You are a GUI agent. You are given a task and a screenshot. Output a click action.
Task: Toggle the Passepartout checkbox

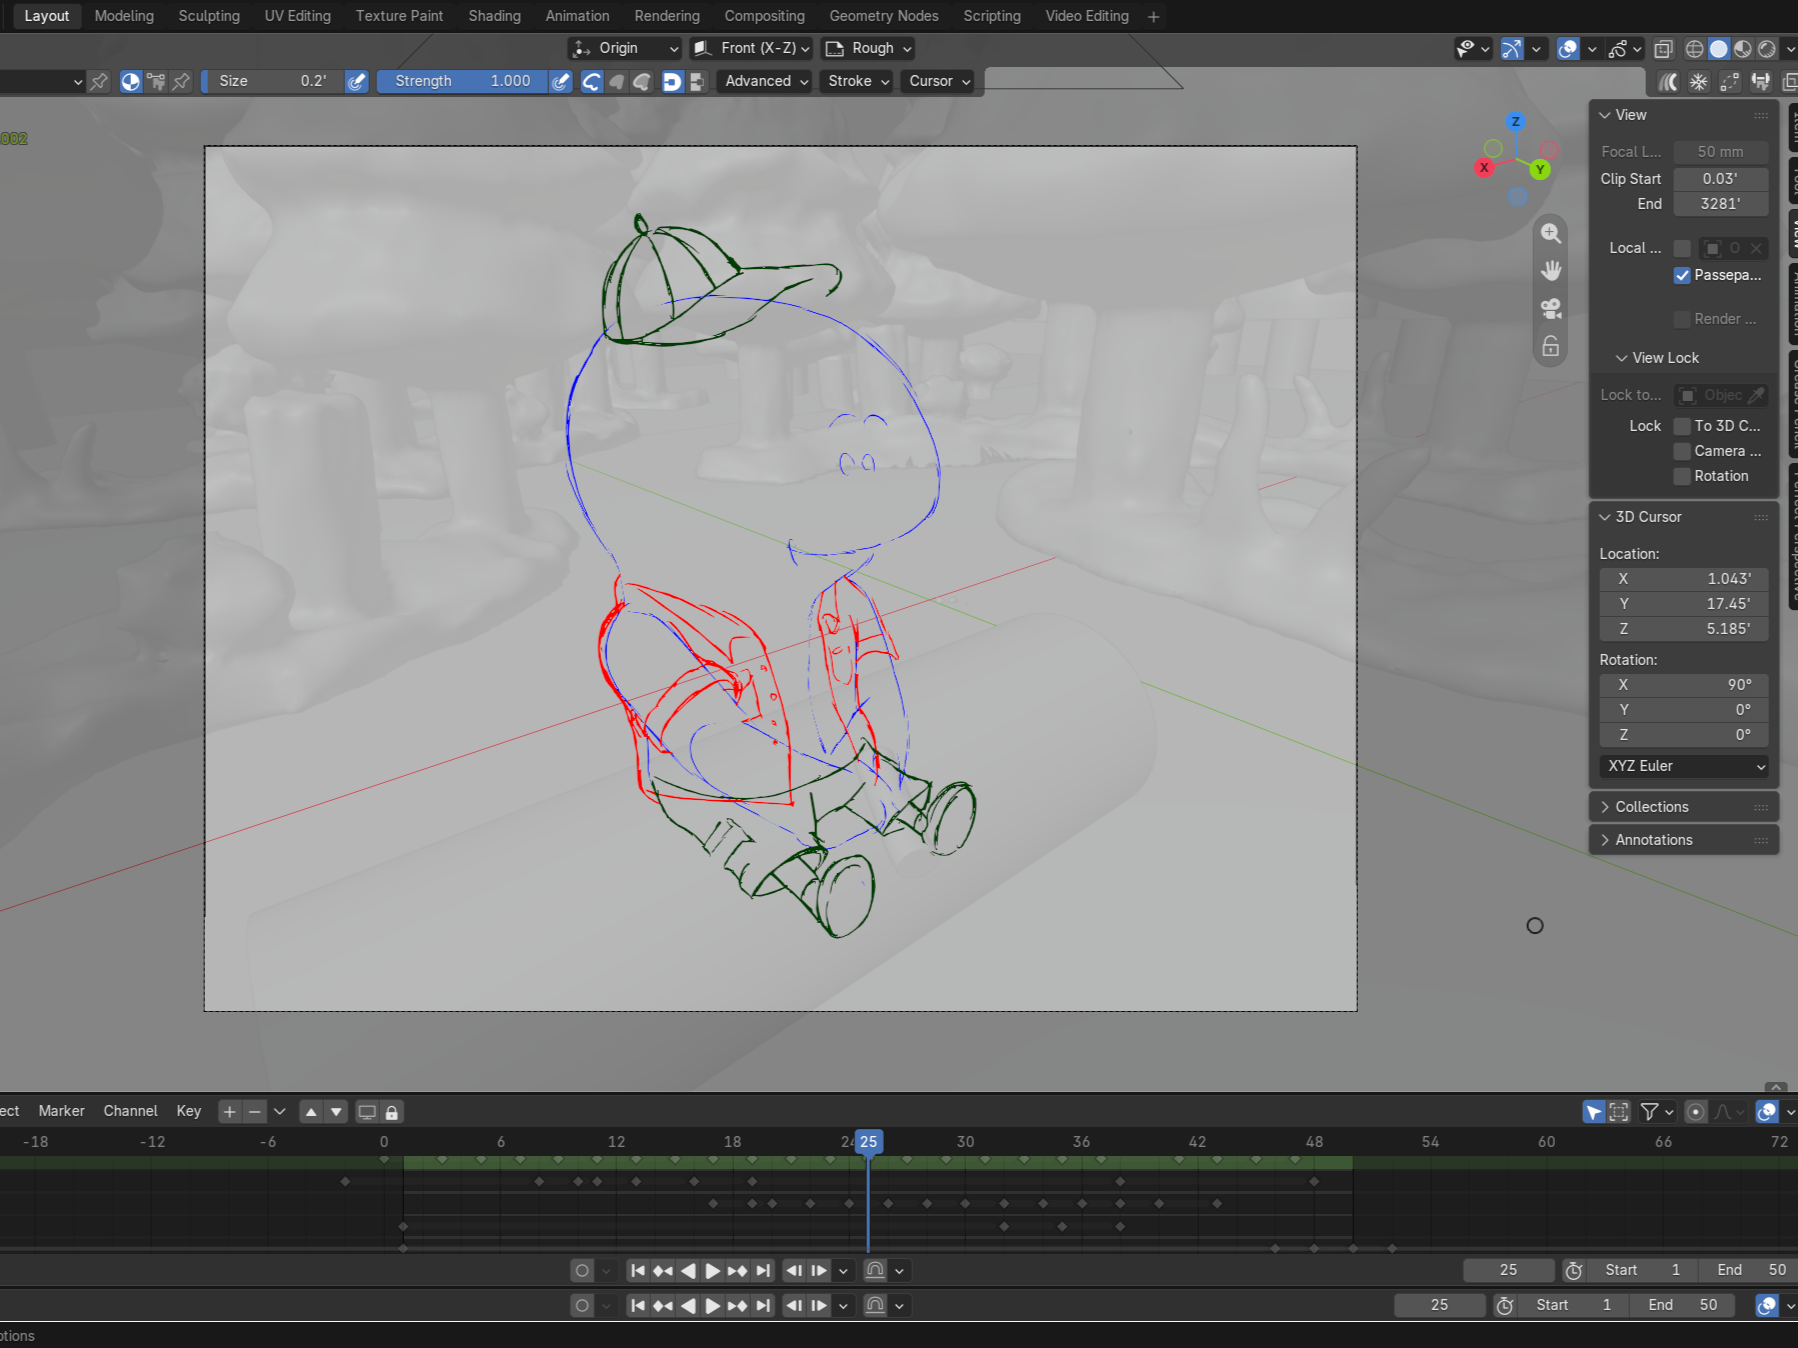[x=1682, y=275]
